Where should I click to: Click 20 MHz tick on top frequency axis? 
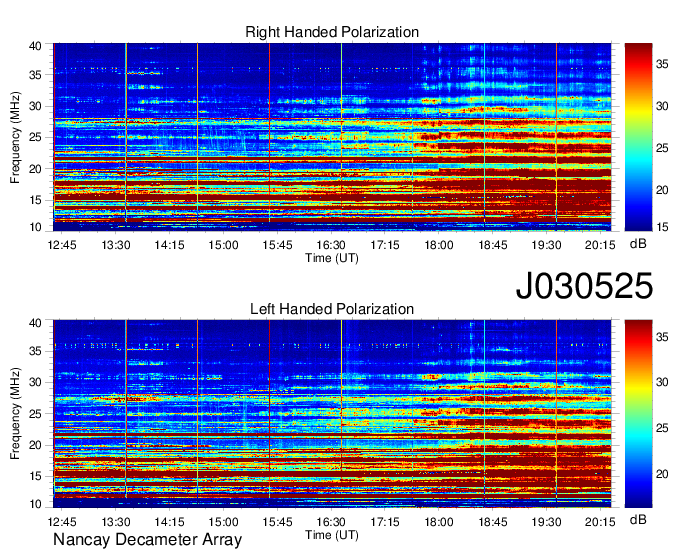coord(36,169)
